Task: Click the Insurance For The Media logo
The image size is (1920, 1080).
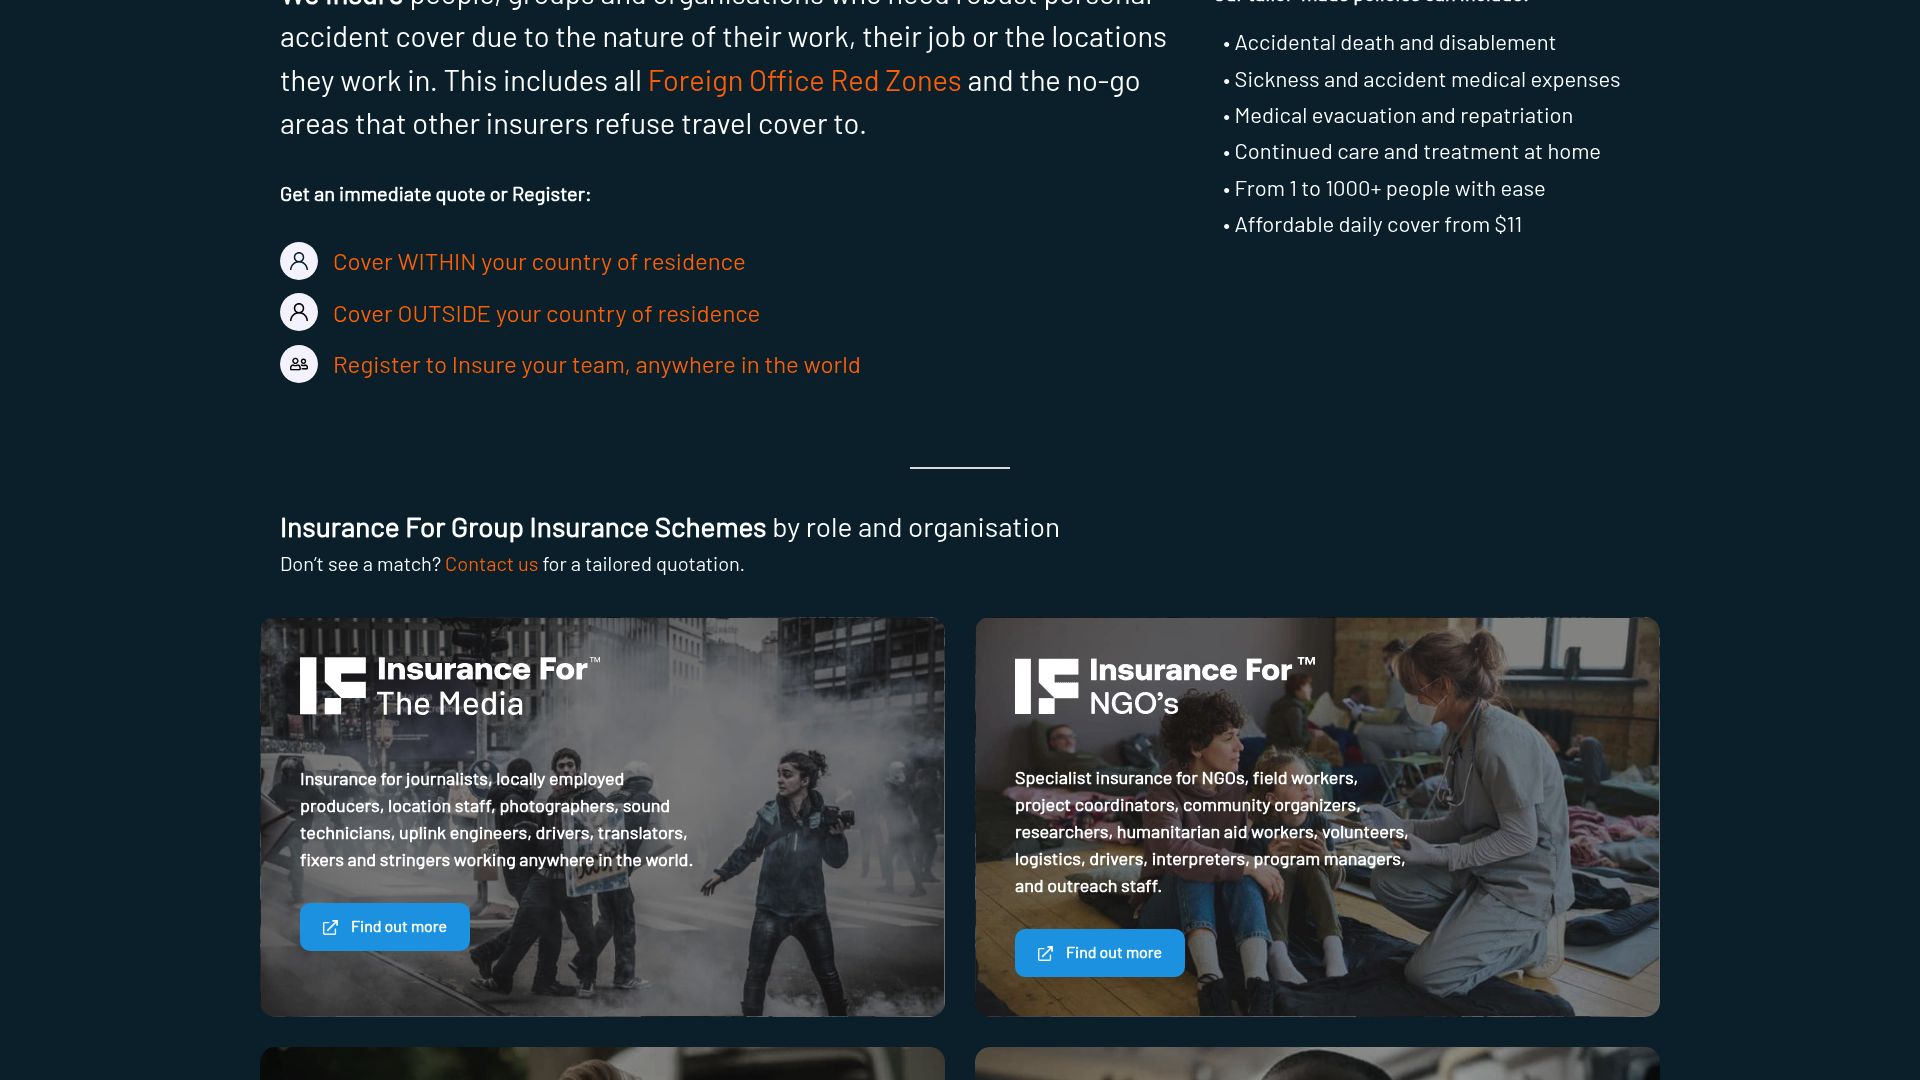Action: [x=450, y=686]
